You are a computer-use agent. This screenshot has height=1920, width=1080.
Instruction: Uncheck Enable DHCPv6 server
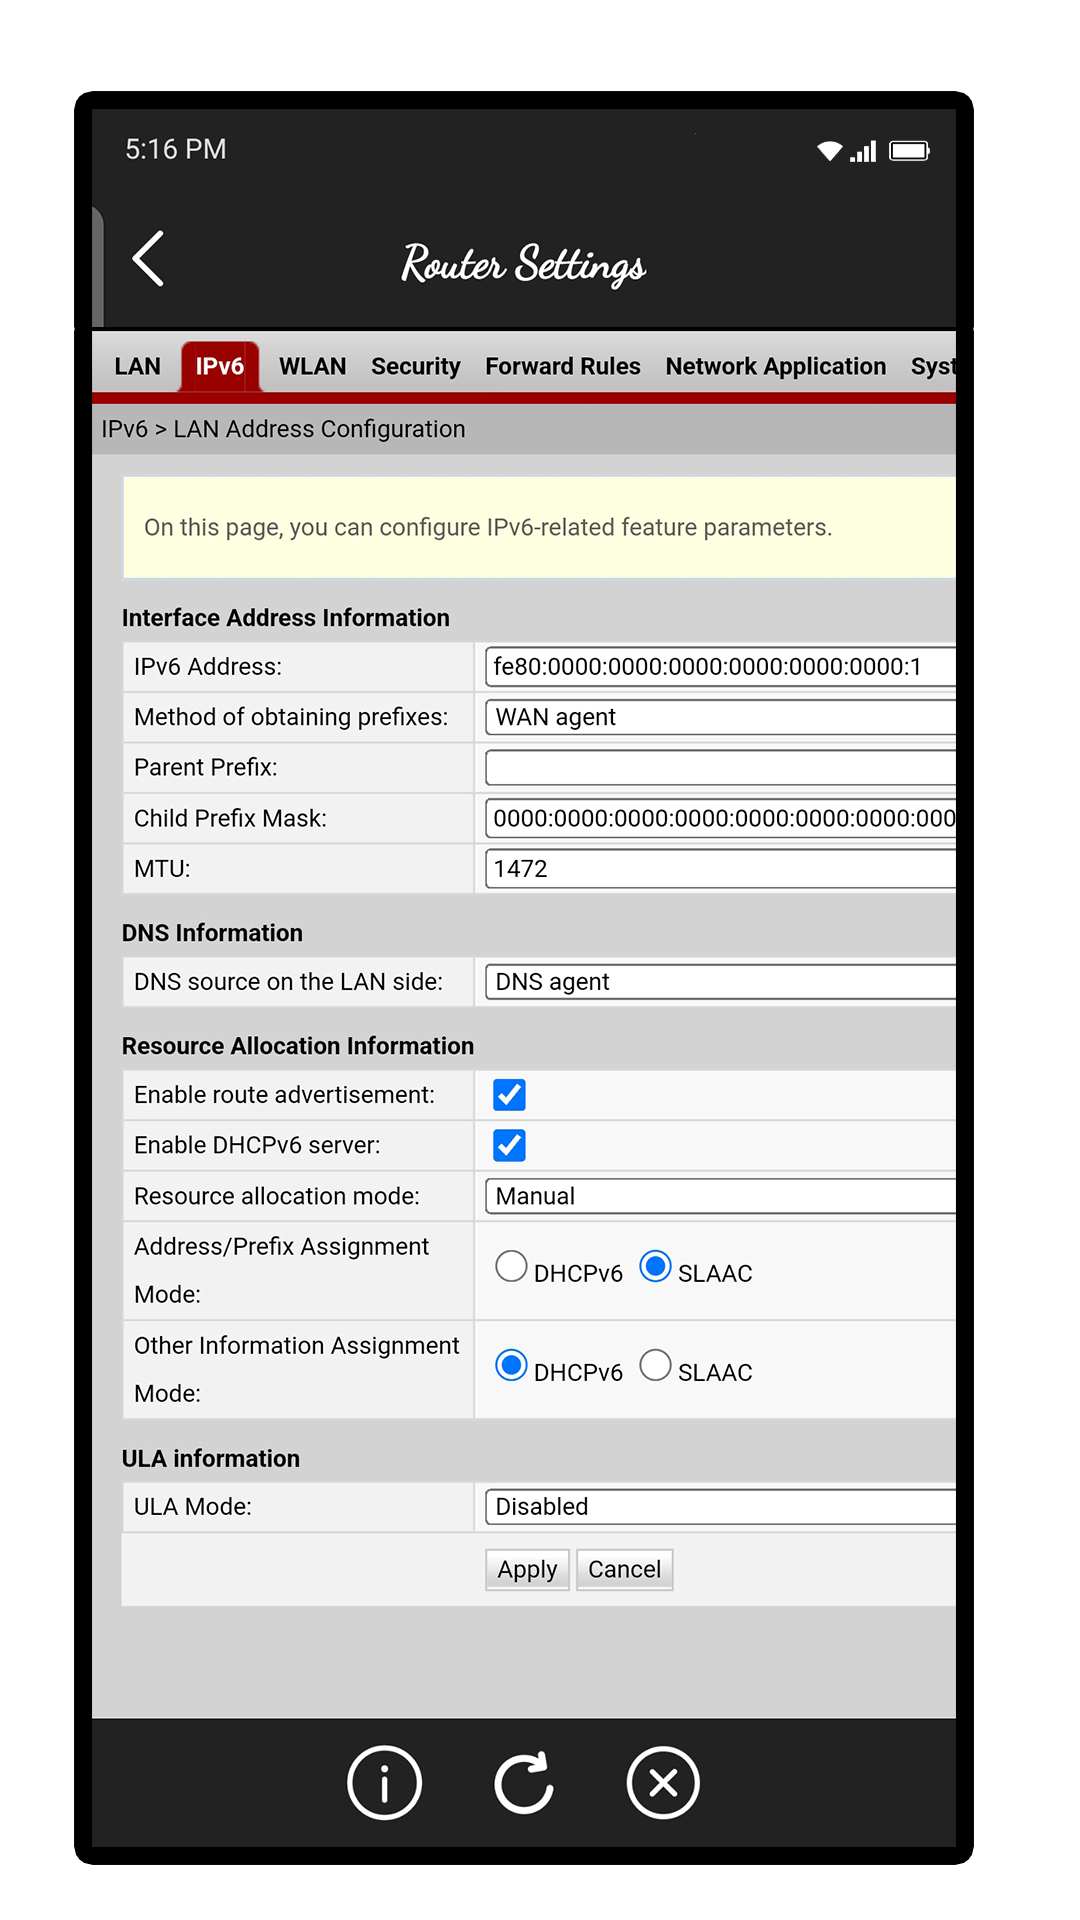(509, 1145)
